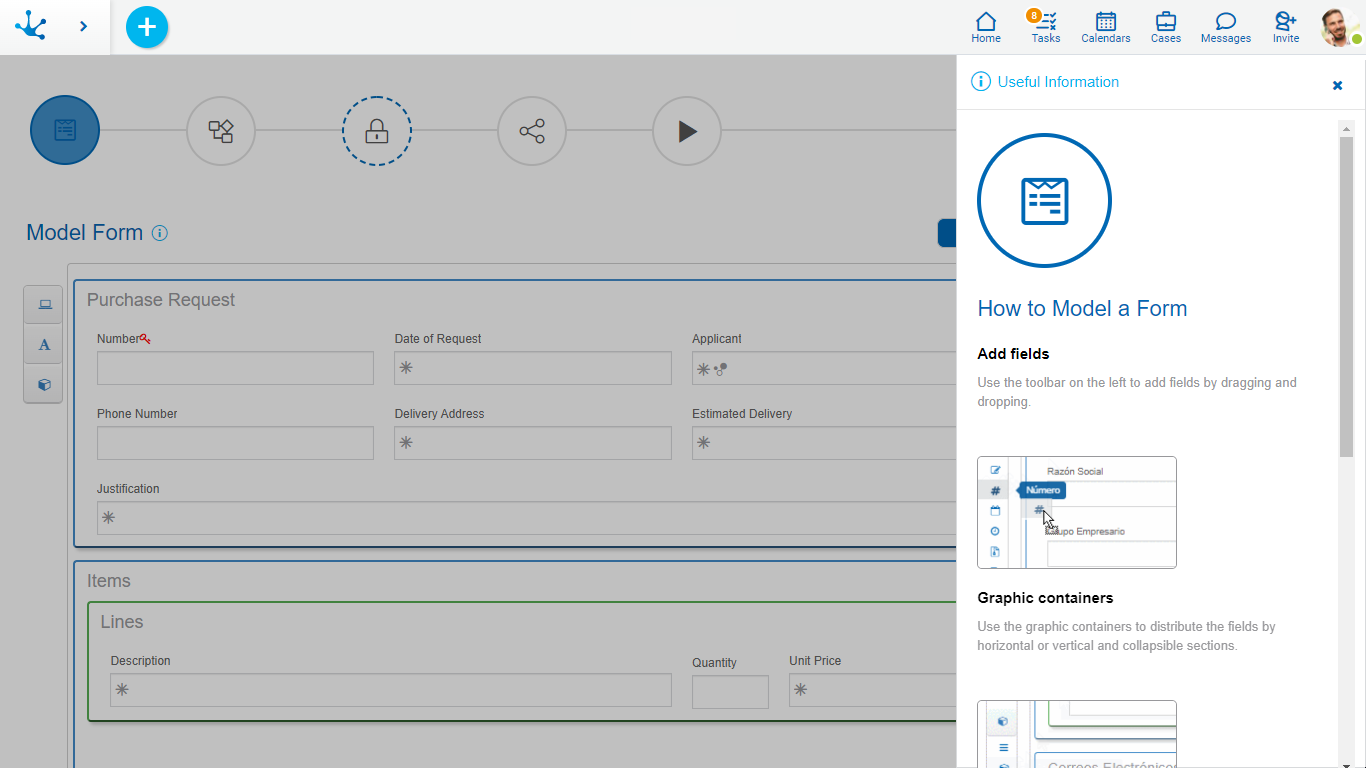This screenshot has height=768, width=1366.
Task: Open the user profile avatar
Action: point(1338,27)
